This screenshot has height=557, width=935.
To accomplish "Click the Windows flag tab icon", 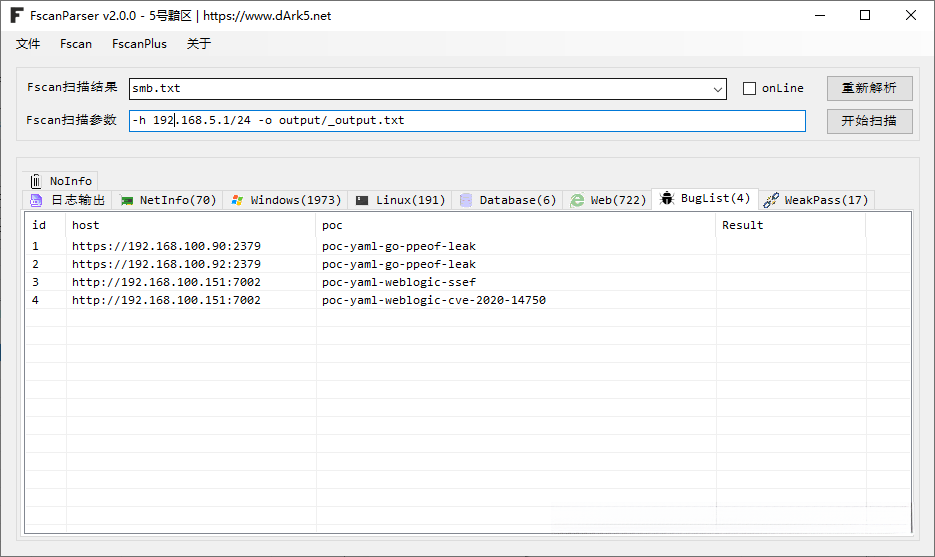I will [237, 200].
